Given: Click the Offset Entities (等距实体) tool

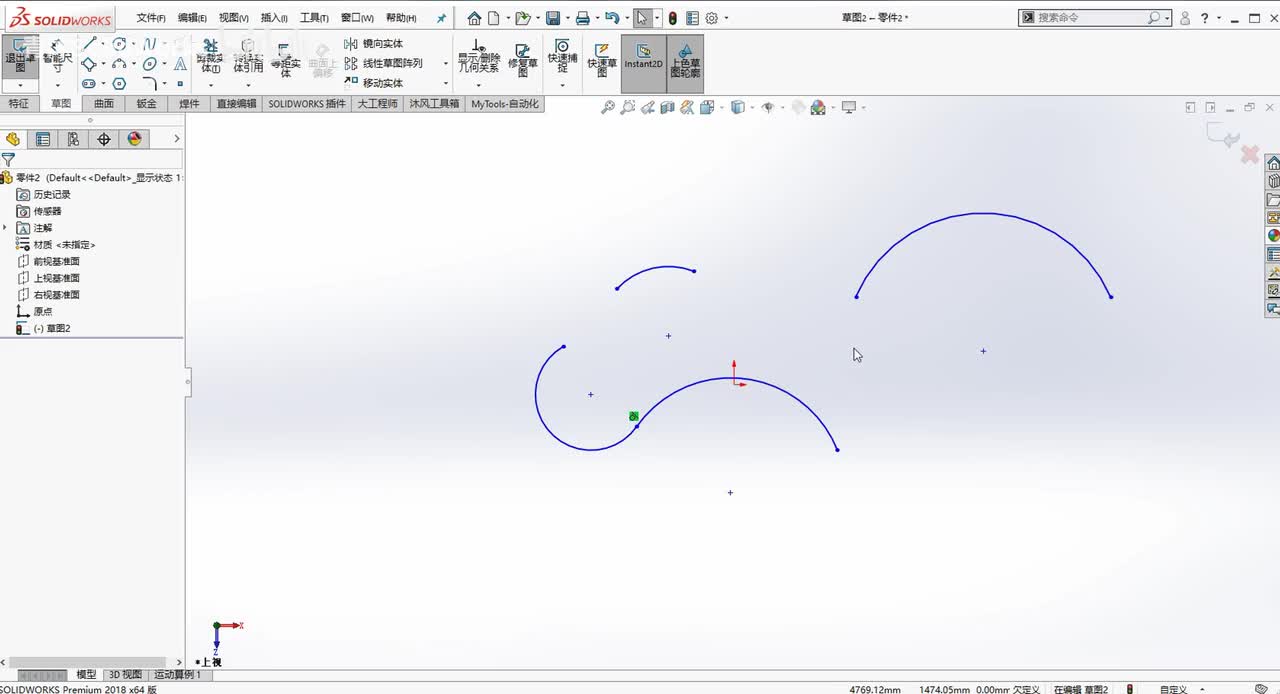Looking at the screenshot, I should coord(285,60).
